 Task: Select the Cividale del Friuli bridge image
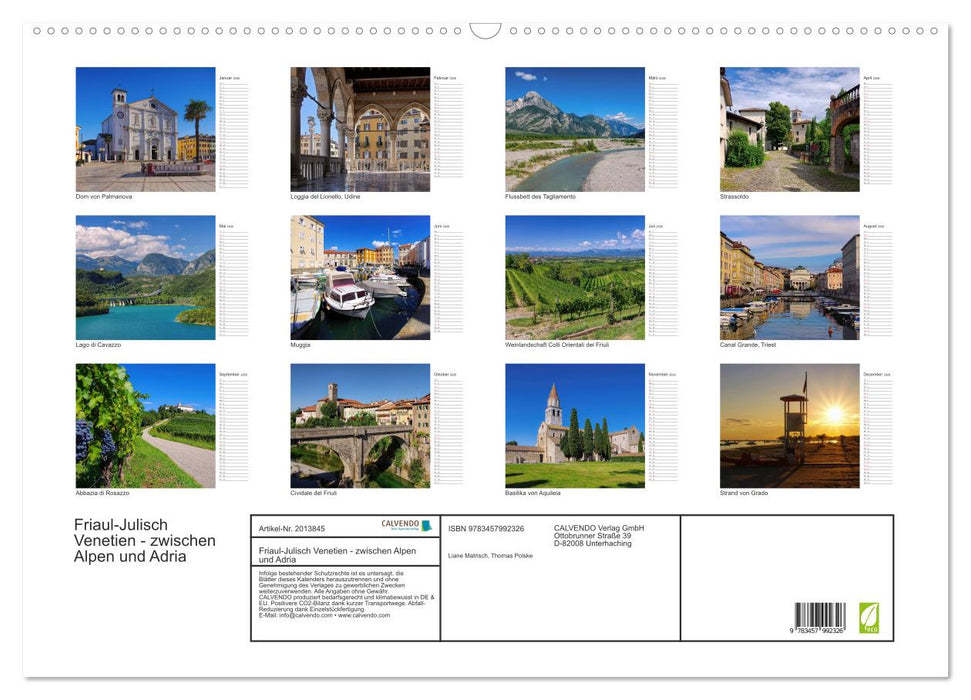[x=360, y=425]
